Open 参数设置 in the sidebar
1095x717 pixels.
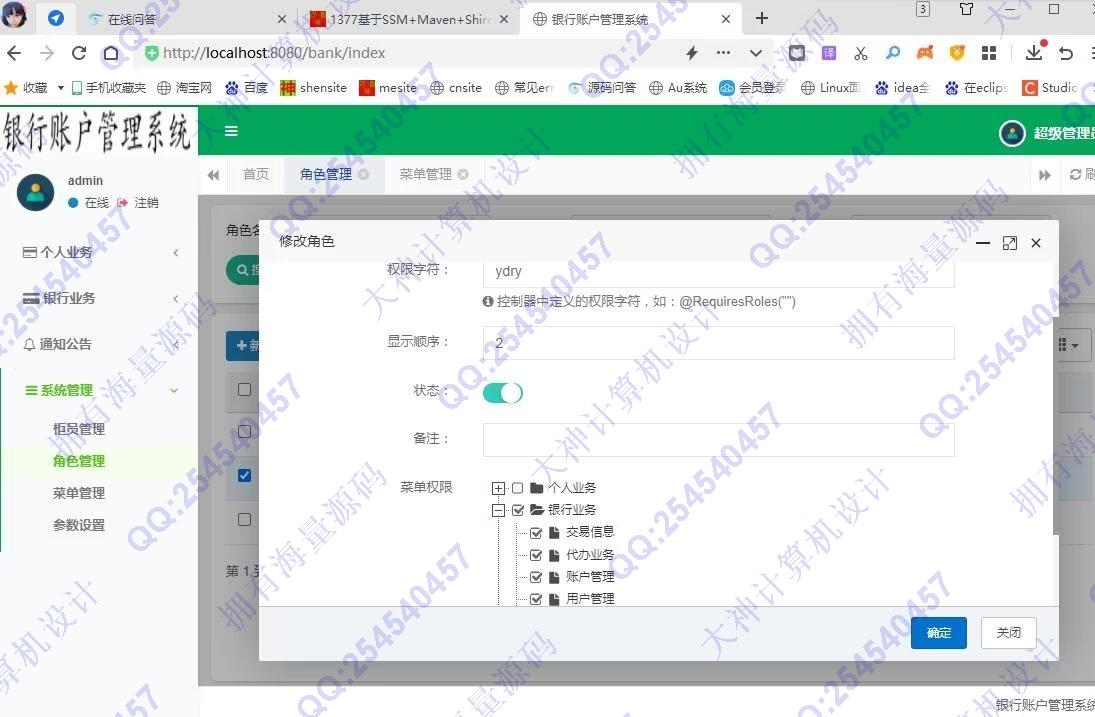79,526
